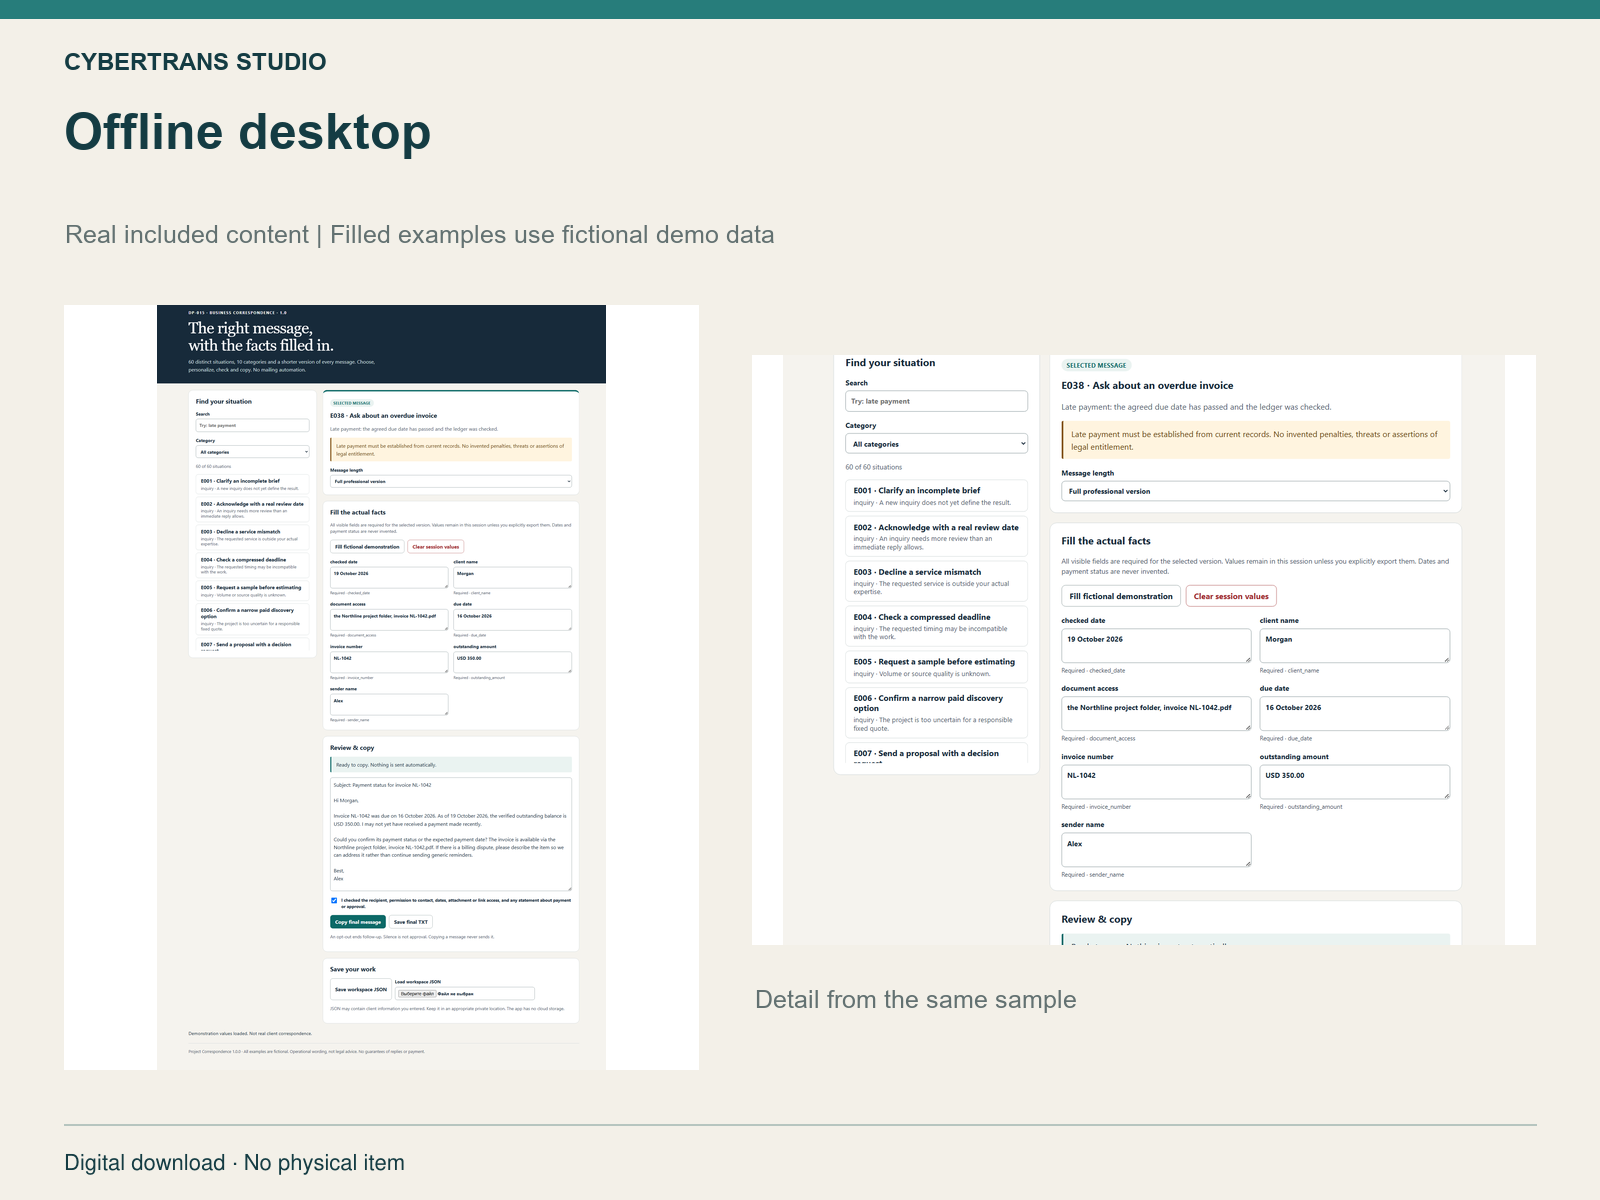
Task: Click Save workspace JSON in full-page sample
Action: click(x=361, y=989)
